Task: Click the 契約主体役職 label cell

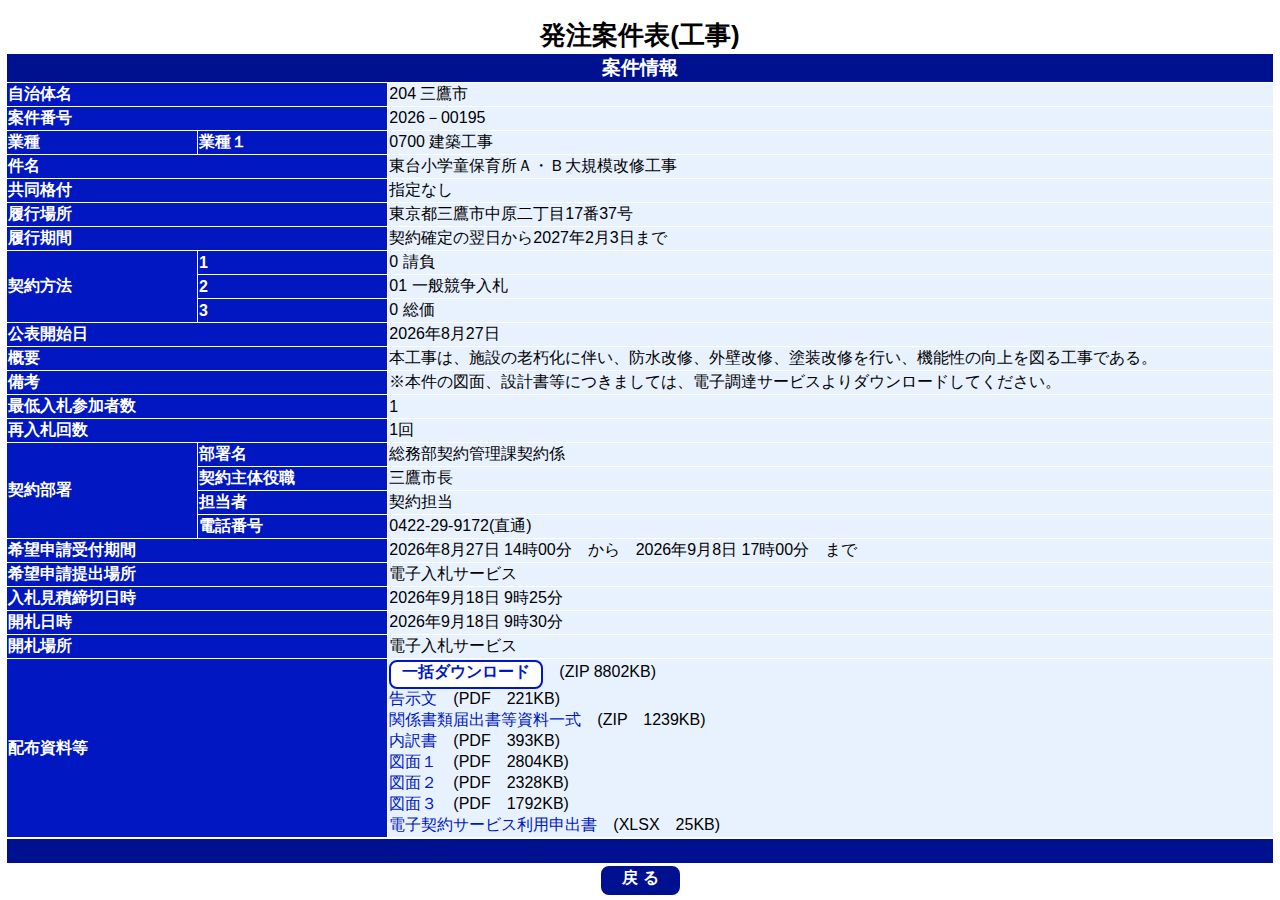Action: [292, 478]
